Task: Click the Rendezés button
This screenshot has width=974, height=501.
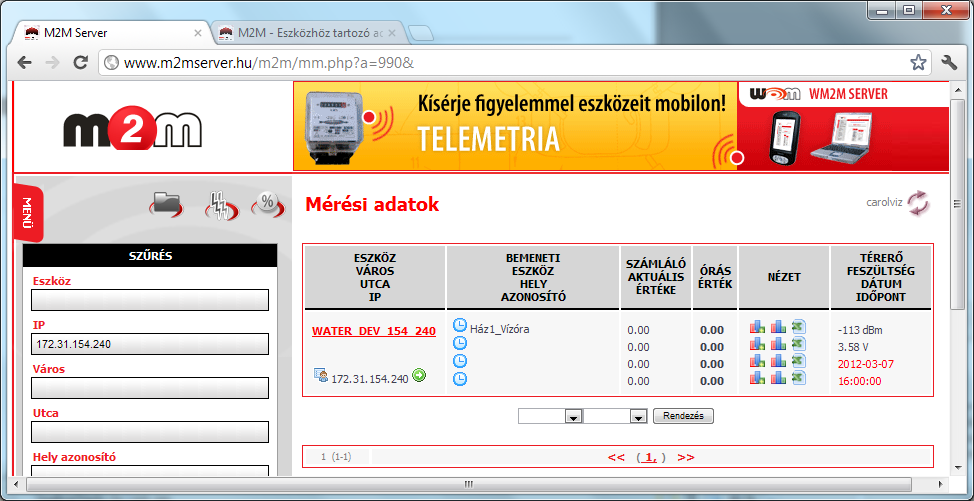Action: [x=683, y=416]
